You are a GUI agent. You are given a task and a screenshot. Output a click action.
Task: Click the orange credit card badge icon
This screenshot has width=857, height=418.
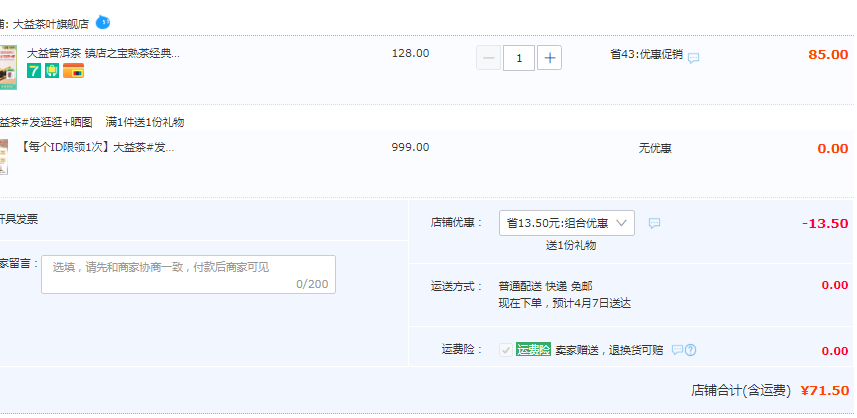(73, 71)
